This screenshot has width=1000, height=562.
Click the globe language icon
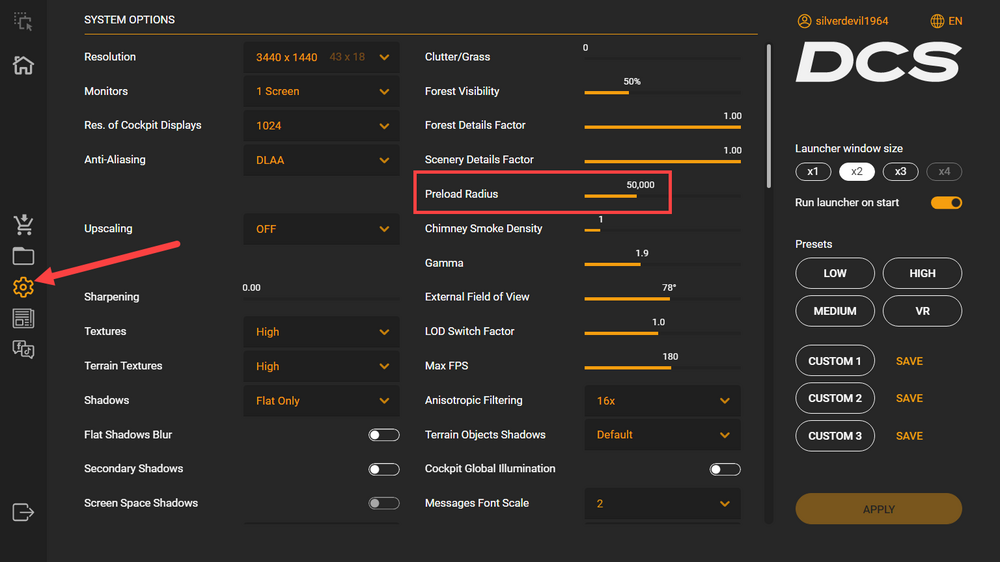937,21
